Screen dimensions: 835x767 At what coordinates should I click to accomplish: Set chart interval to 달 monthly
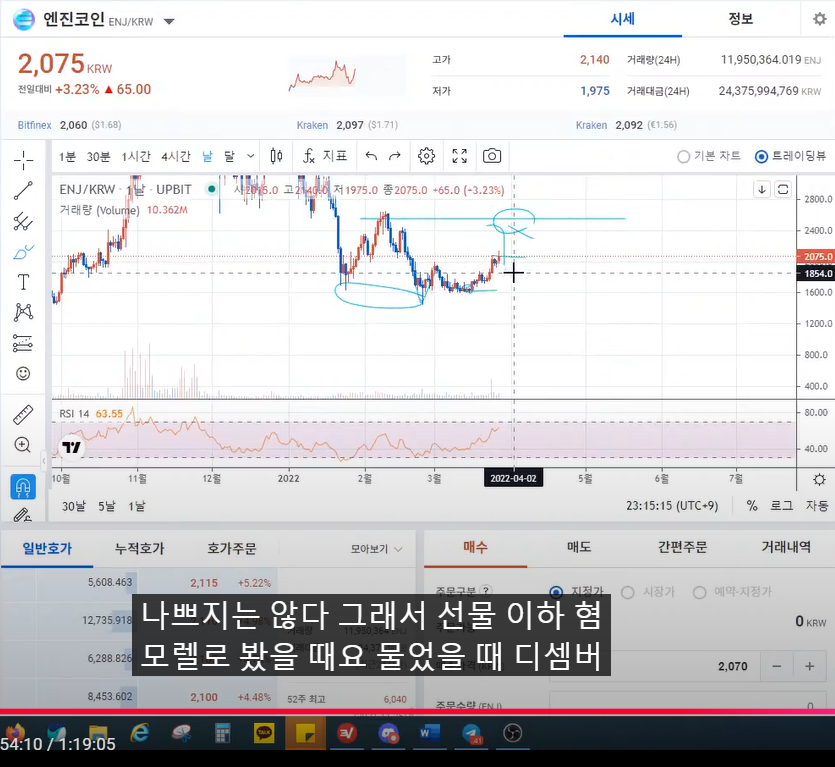click(x=229, y=157)
